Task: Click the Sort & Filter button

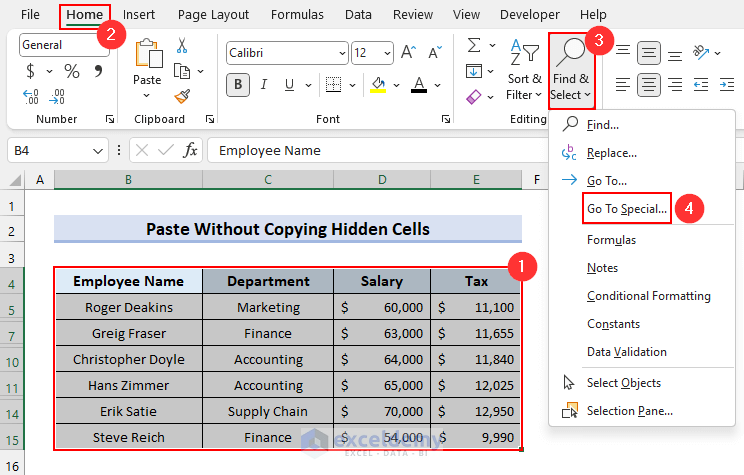Action: [524, 68]
